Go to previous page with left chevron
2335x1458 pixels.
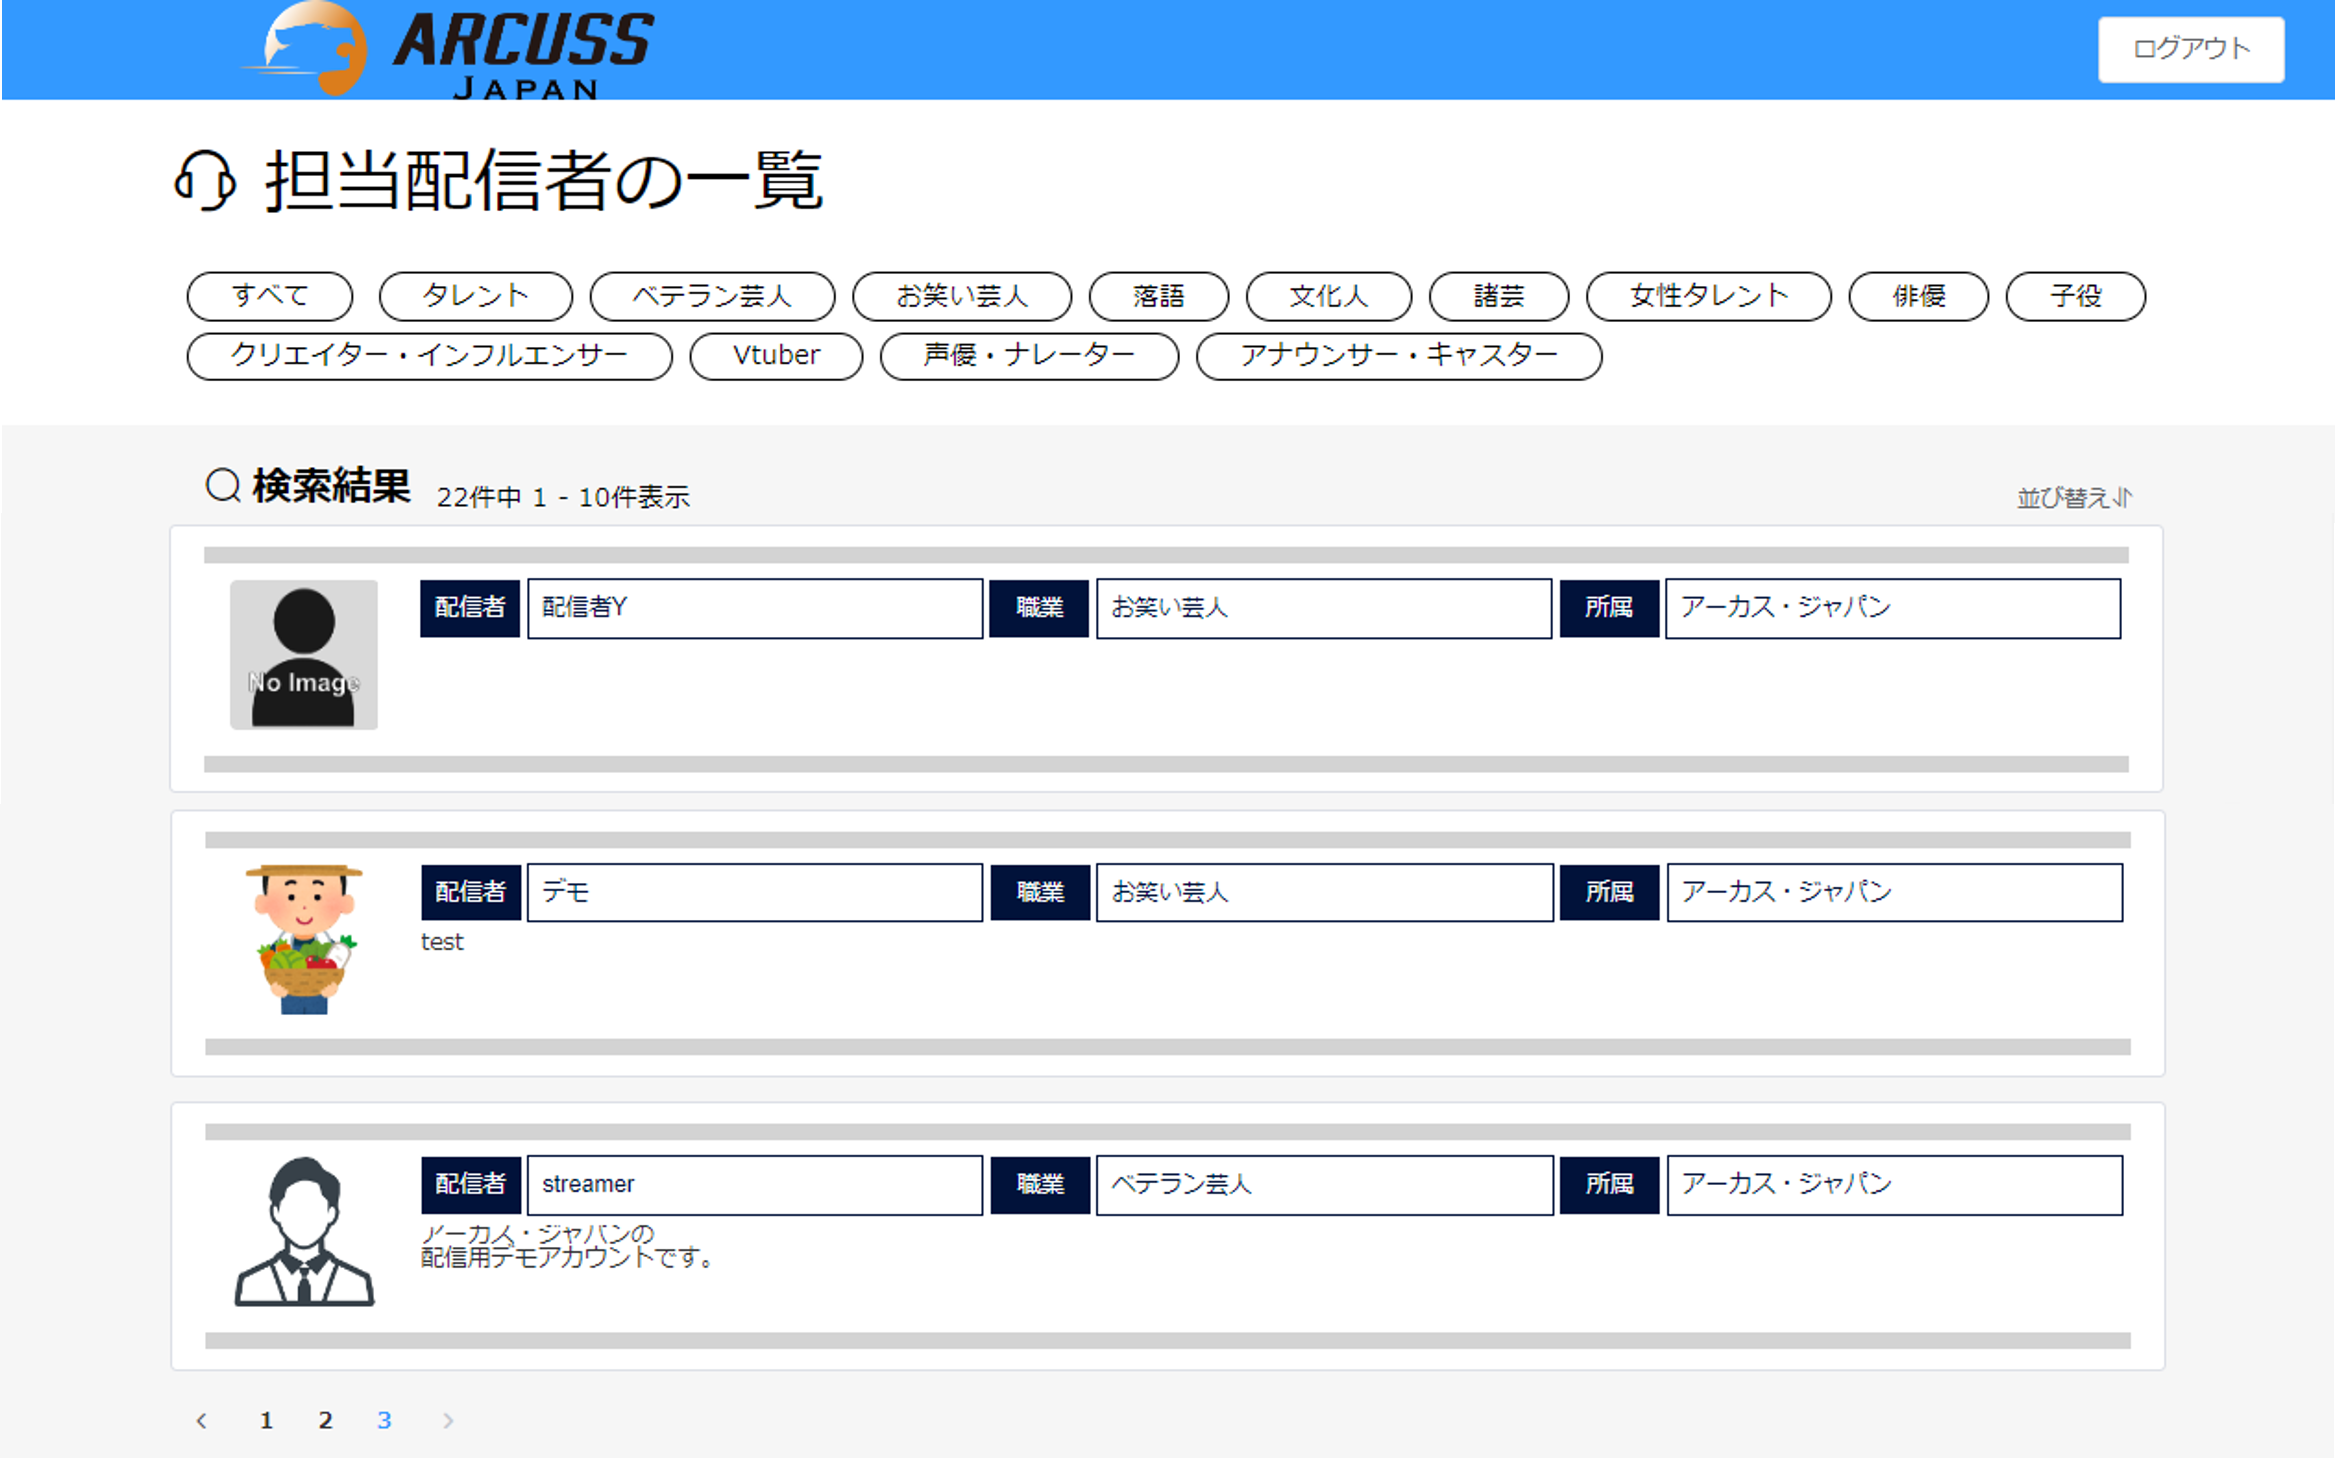point(202,1420)
